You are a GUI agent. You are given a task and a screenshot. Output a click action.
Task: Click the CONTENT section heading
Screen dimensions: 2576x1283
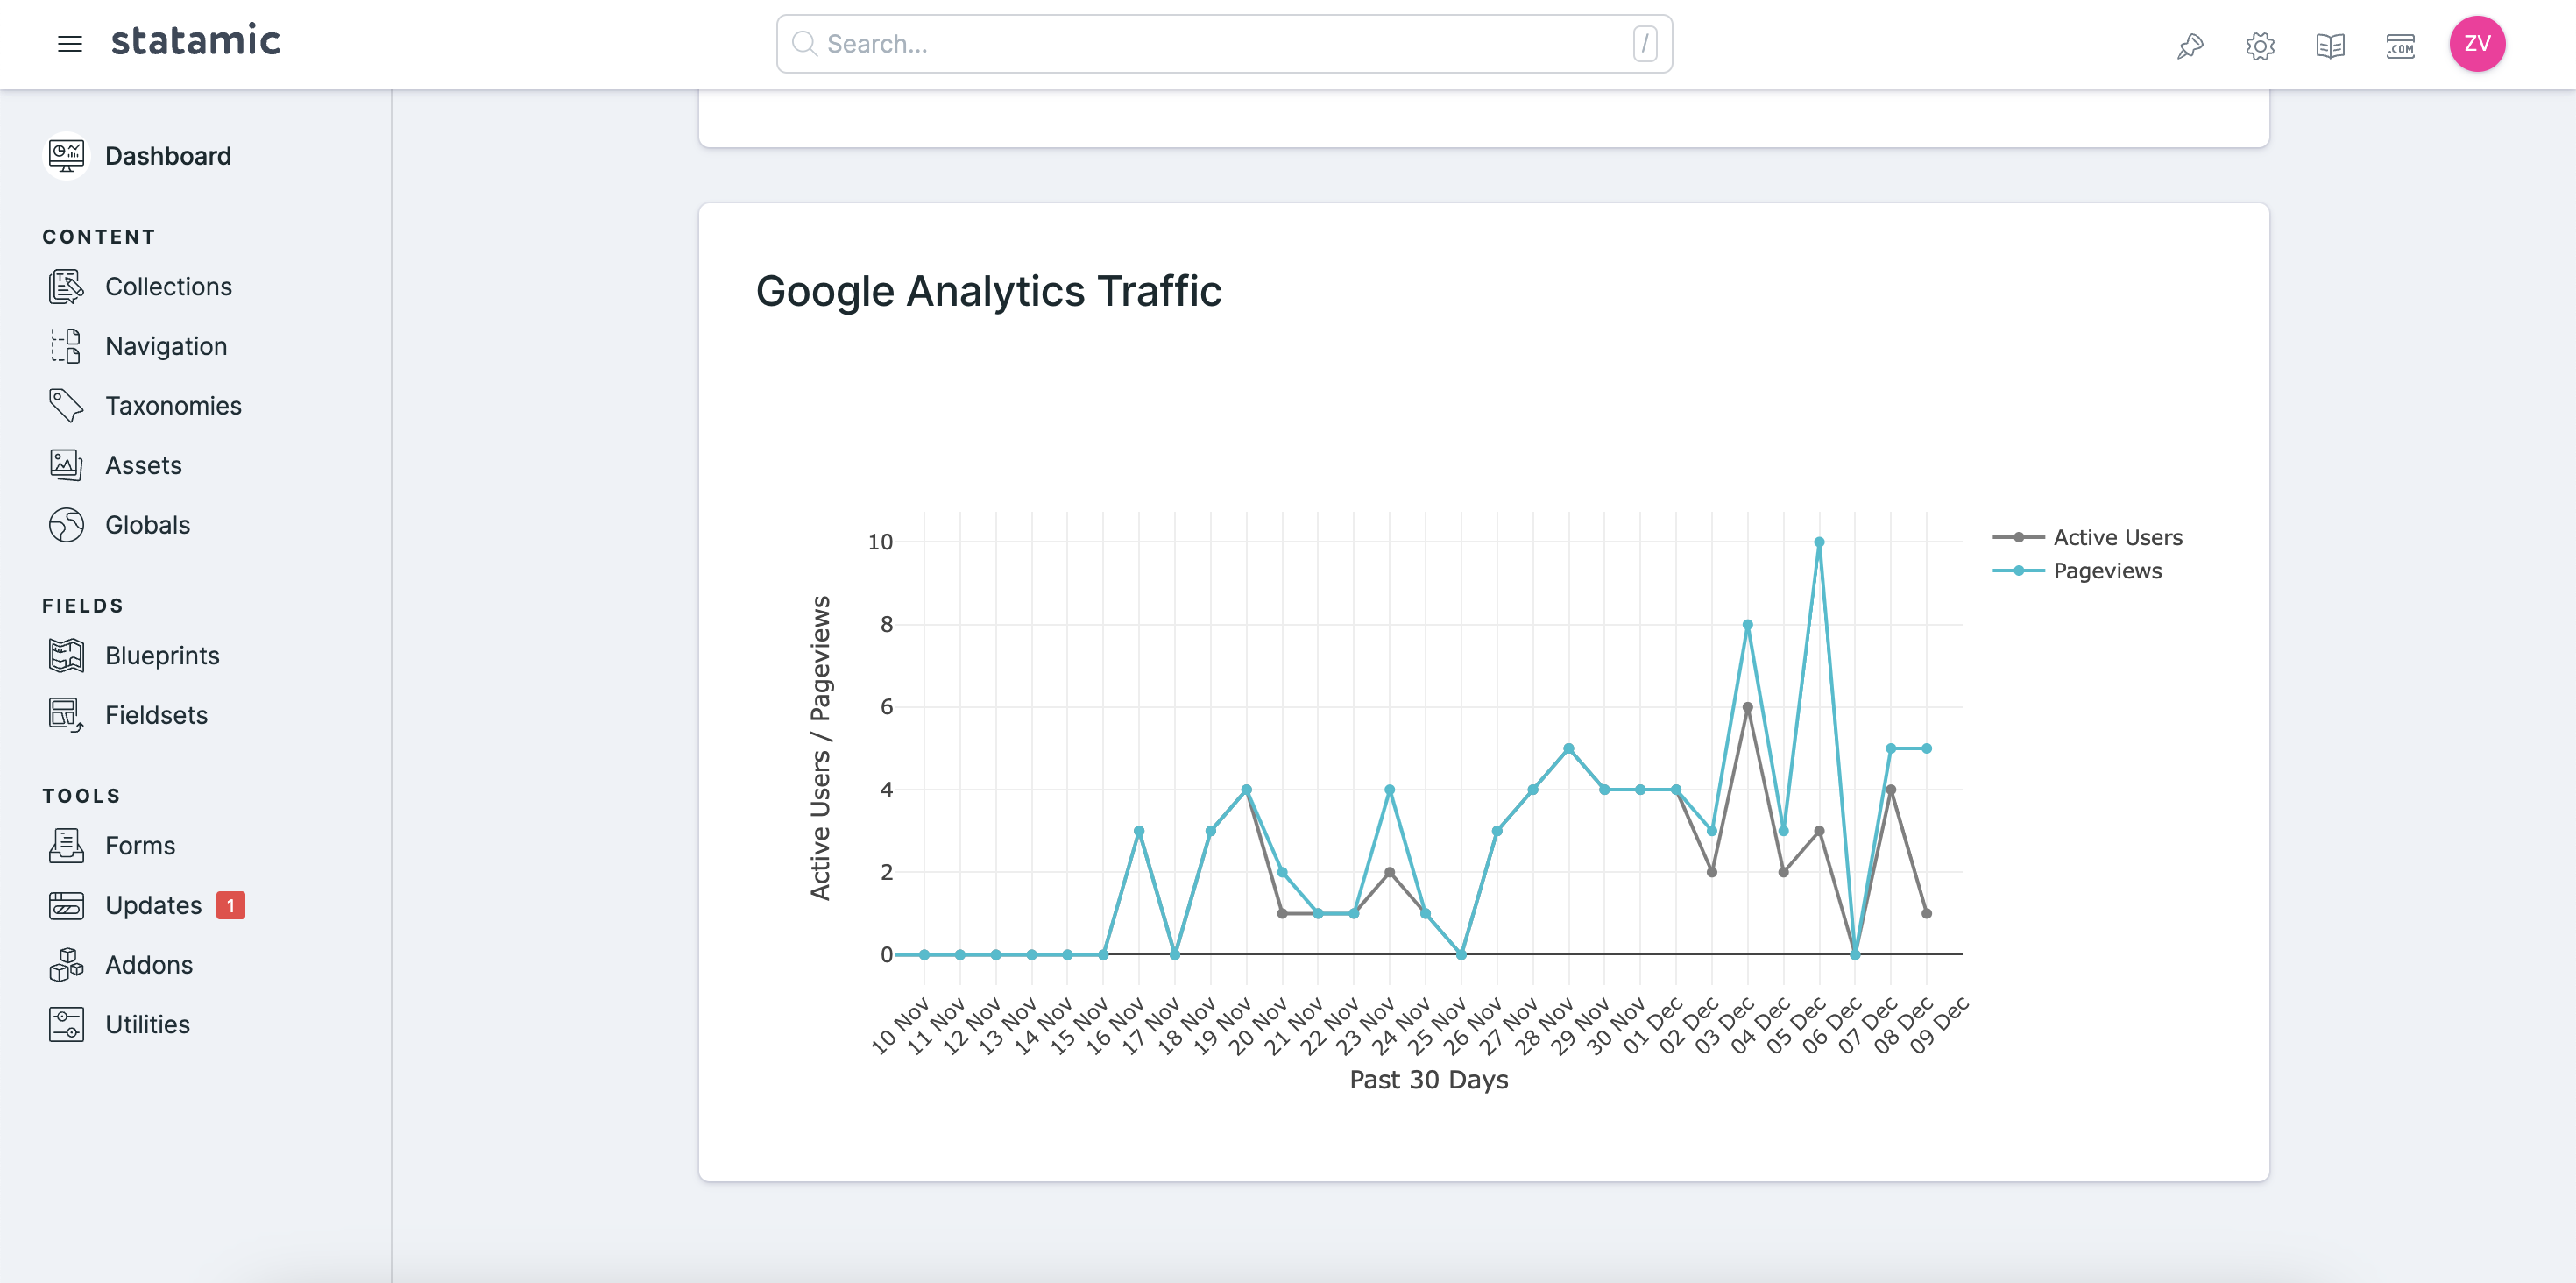(99, 237)
